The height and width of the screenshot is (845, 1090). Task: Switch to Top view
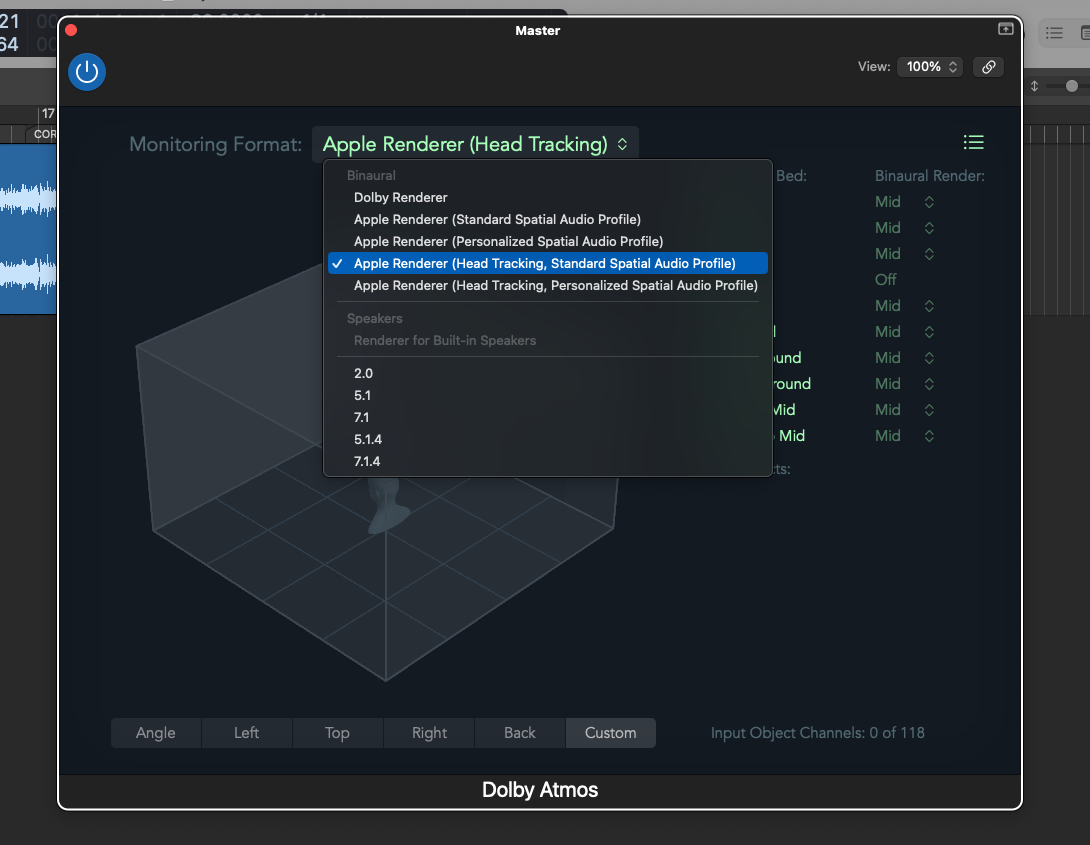point(337,733)
